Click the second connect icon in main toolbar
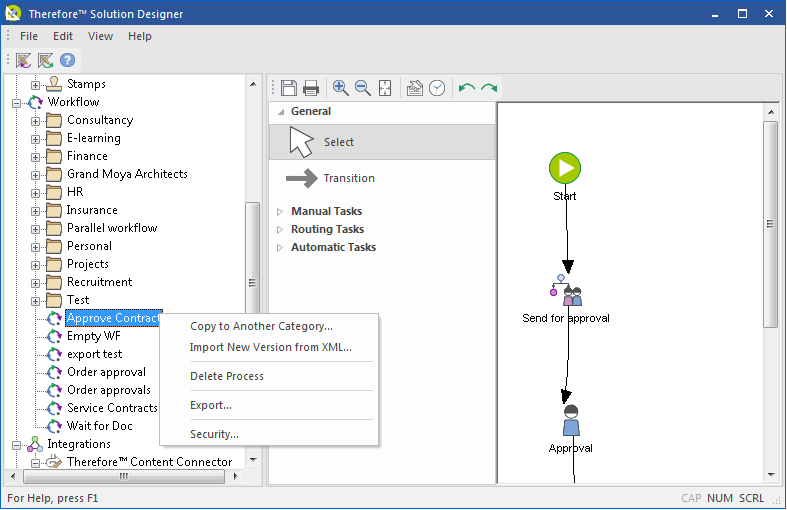 click(x=46, y=60)
